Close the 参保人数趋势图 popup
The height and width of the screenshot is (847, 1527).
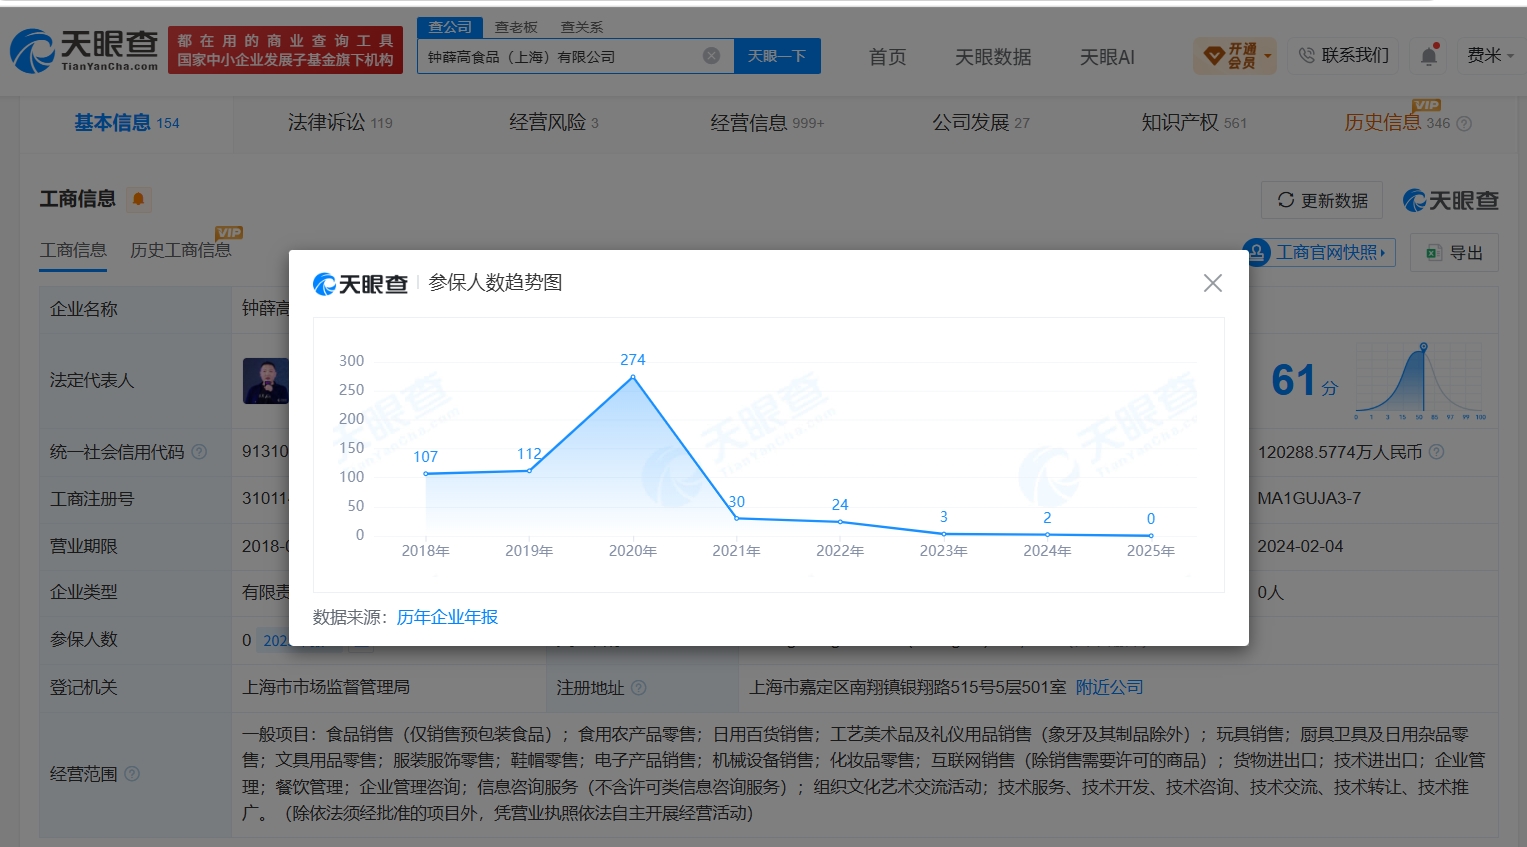[x=1213, y=283]
